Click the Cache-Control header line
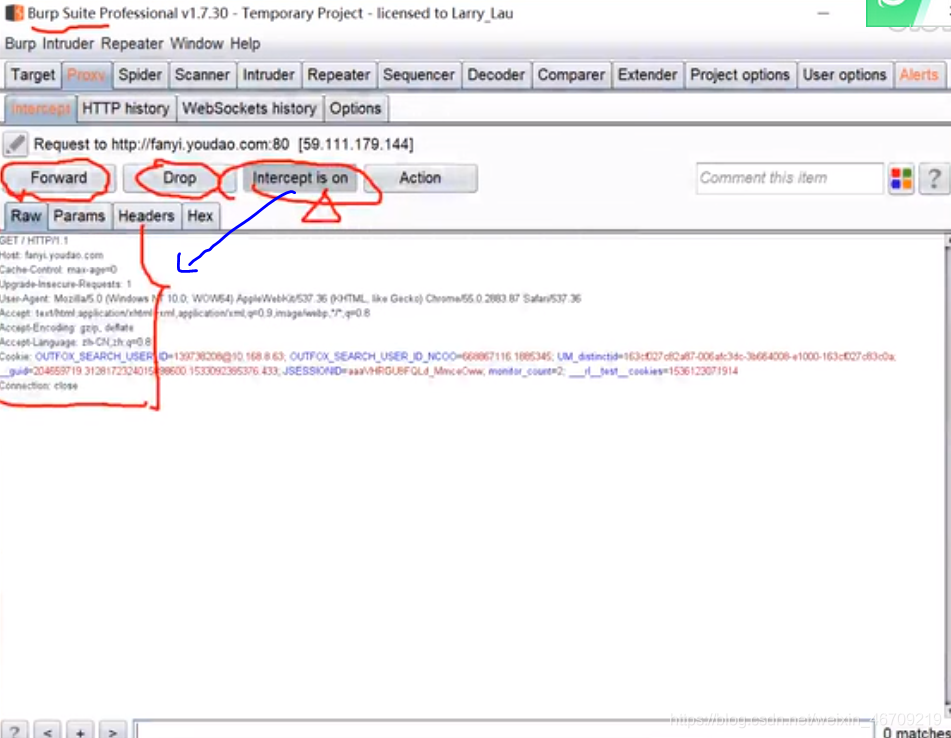This screenshot has width=951, height=738. click(58, 270)
